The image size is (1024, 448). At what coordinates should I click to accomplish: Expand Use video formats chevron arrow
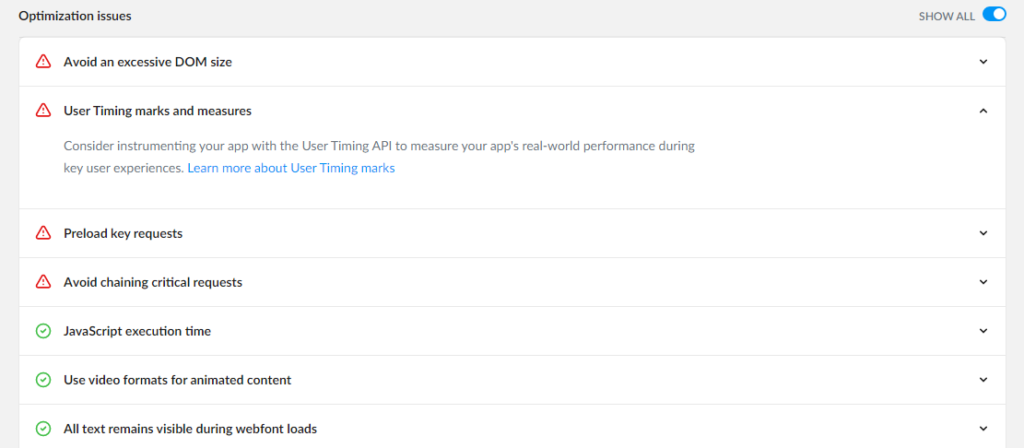tap(984, 380)
